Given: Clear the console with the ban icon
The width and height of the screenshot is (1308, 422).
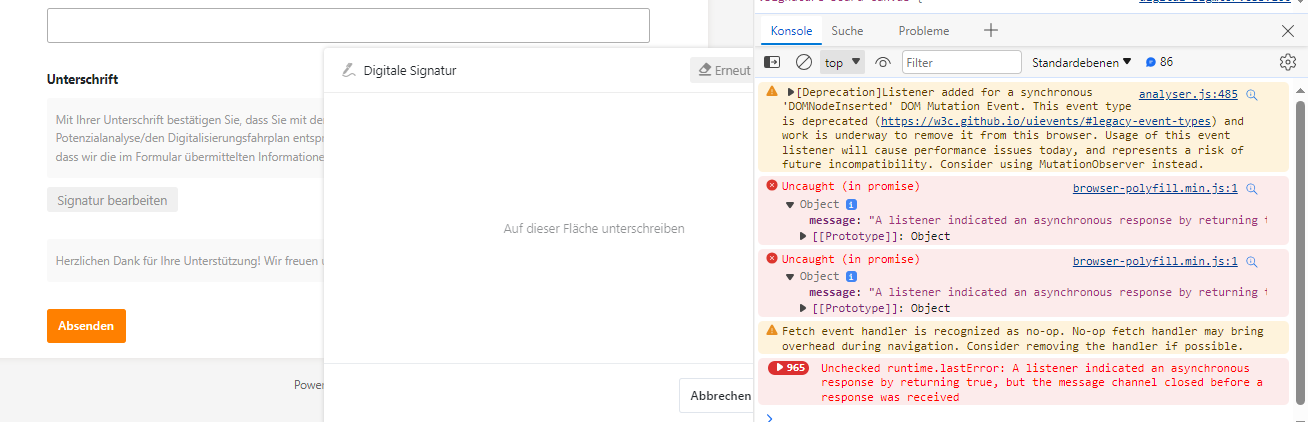Looking at the screenshot, I should (x=803, y=62).
